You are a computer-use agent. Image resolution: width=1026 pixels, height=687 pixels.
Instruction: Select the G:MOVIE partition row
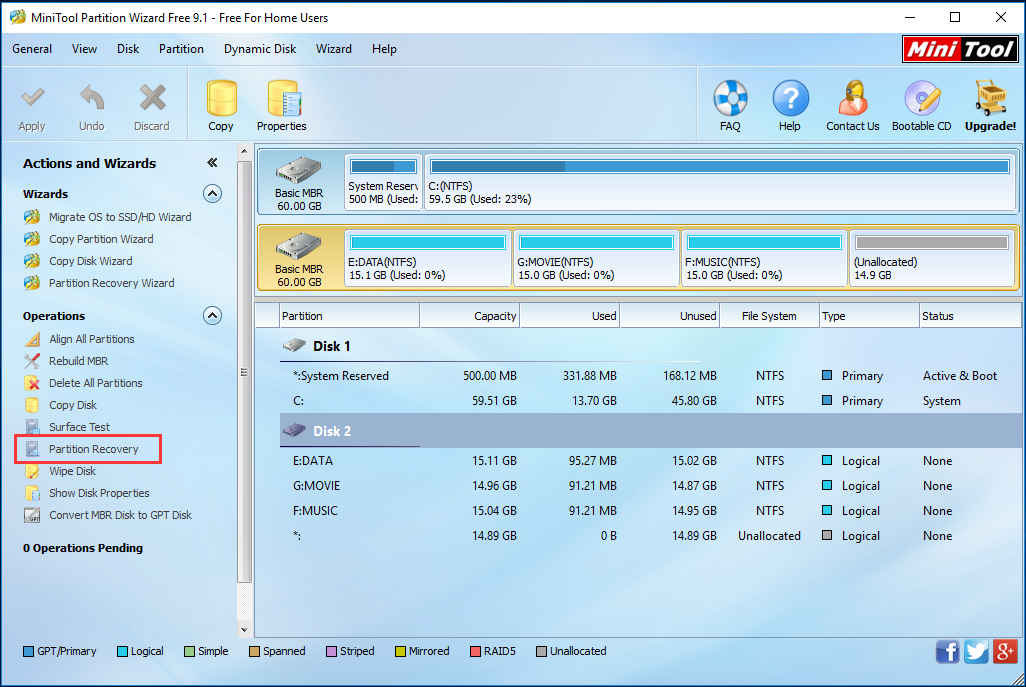point(650,486)
